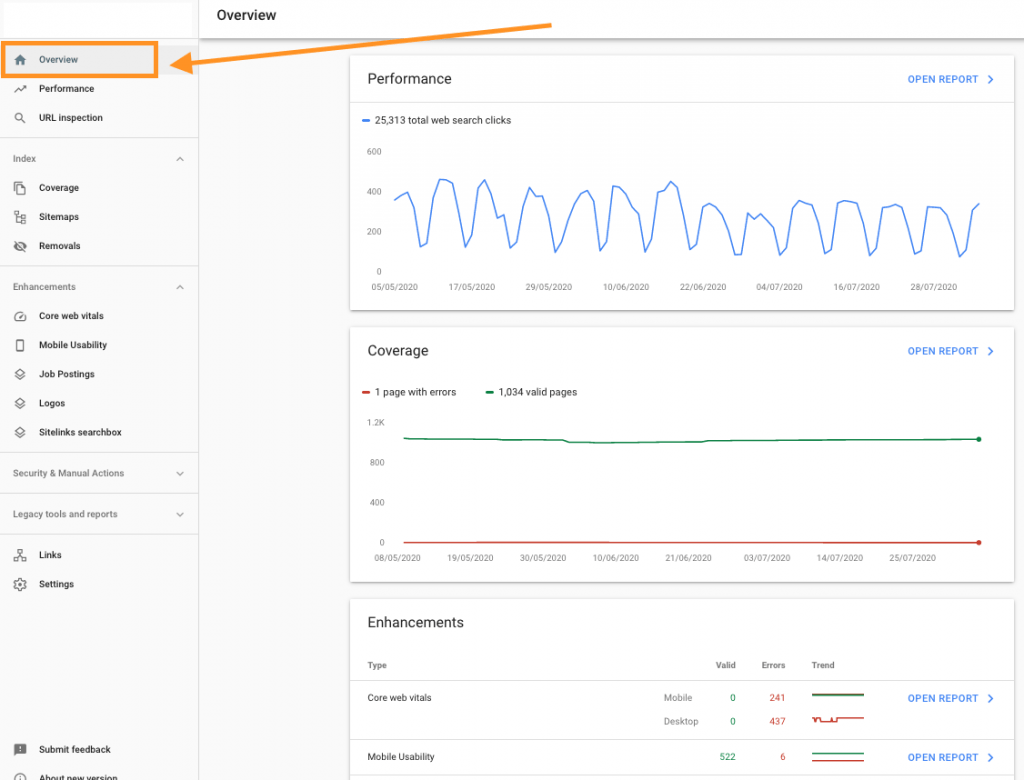Screen dimensions: 1024x780
Task: Expand Legacy tools and reports
Action: click(180, 514)
